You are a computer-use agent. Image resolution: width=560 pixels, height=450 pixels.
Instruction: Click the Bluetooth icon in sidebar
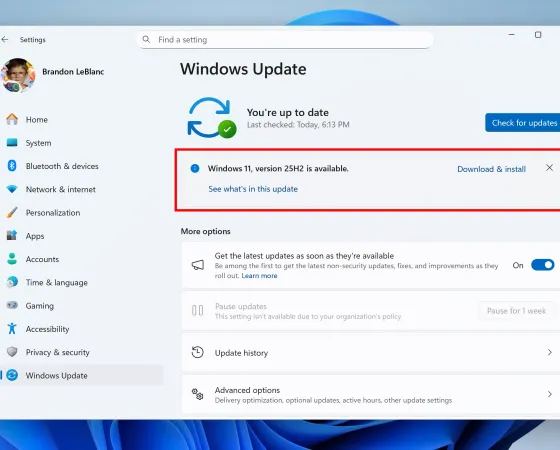12,166
